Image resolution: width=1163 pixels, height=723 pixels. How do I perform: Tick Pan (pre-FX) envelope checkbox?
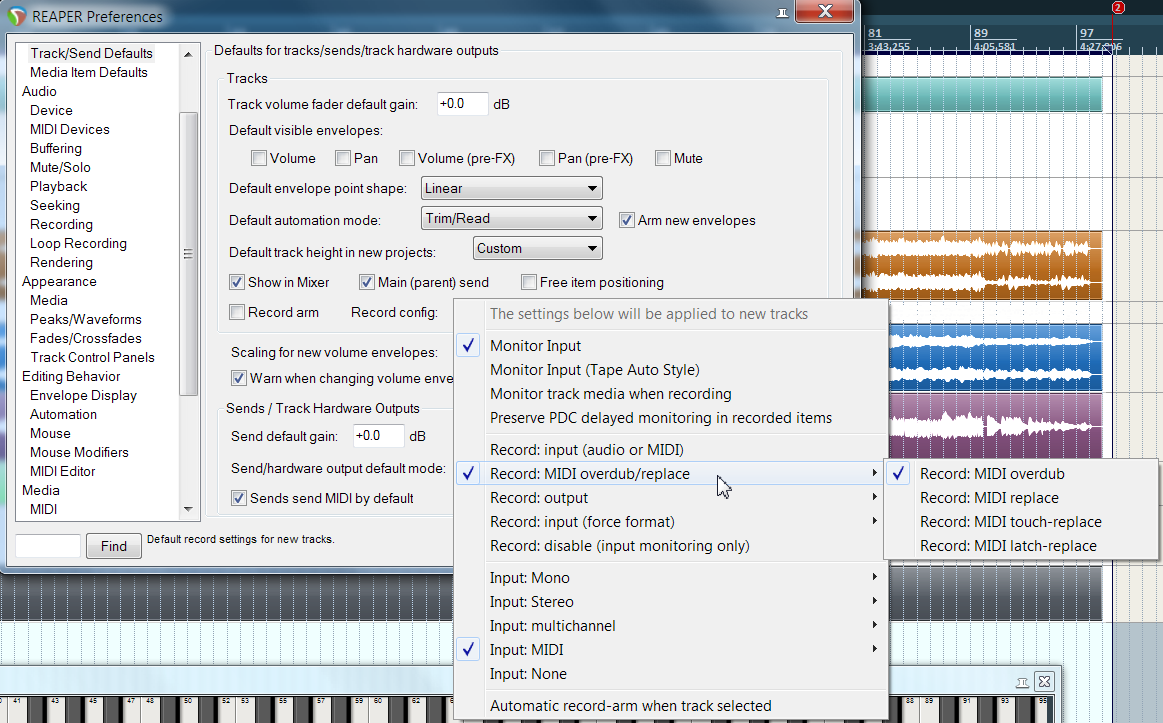(x=547, y=158)
